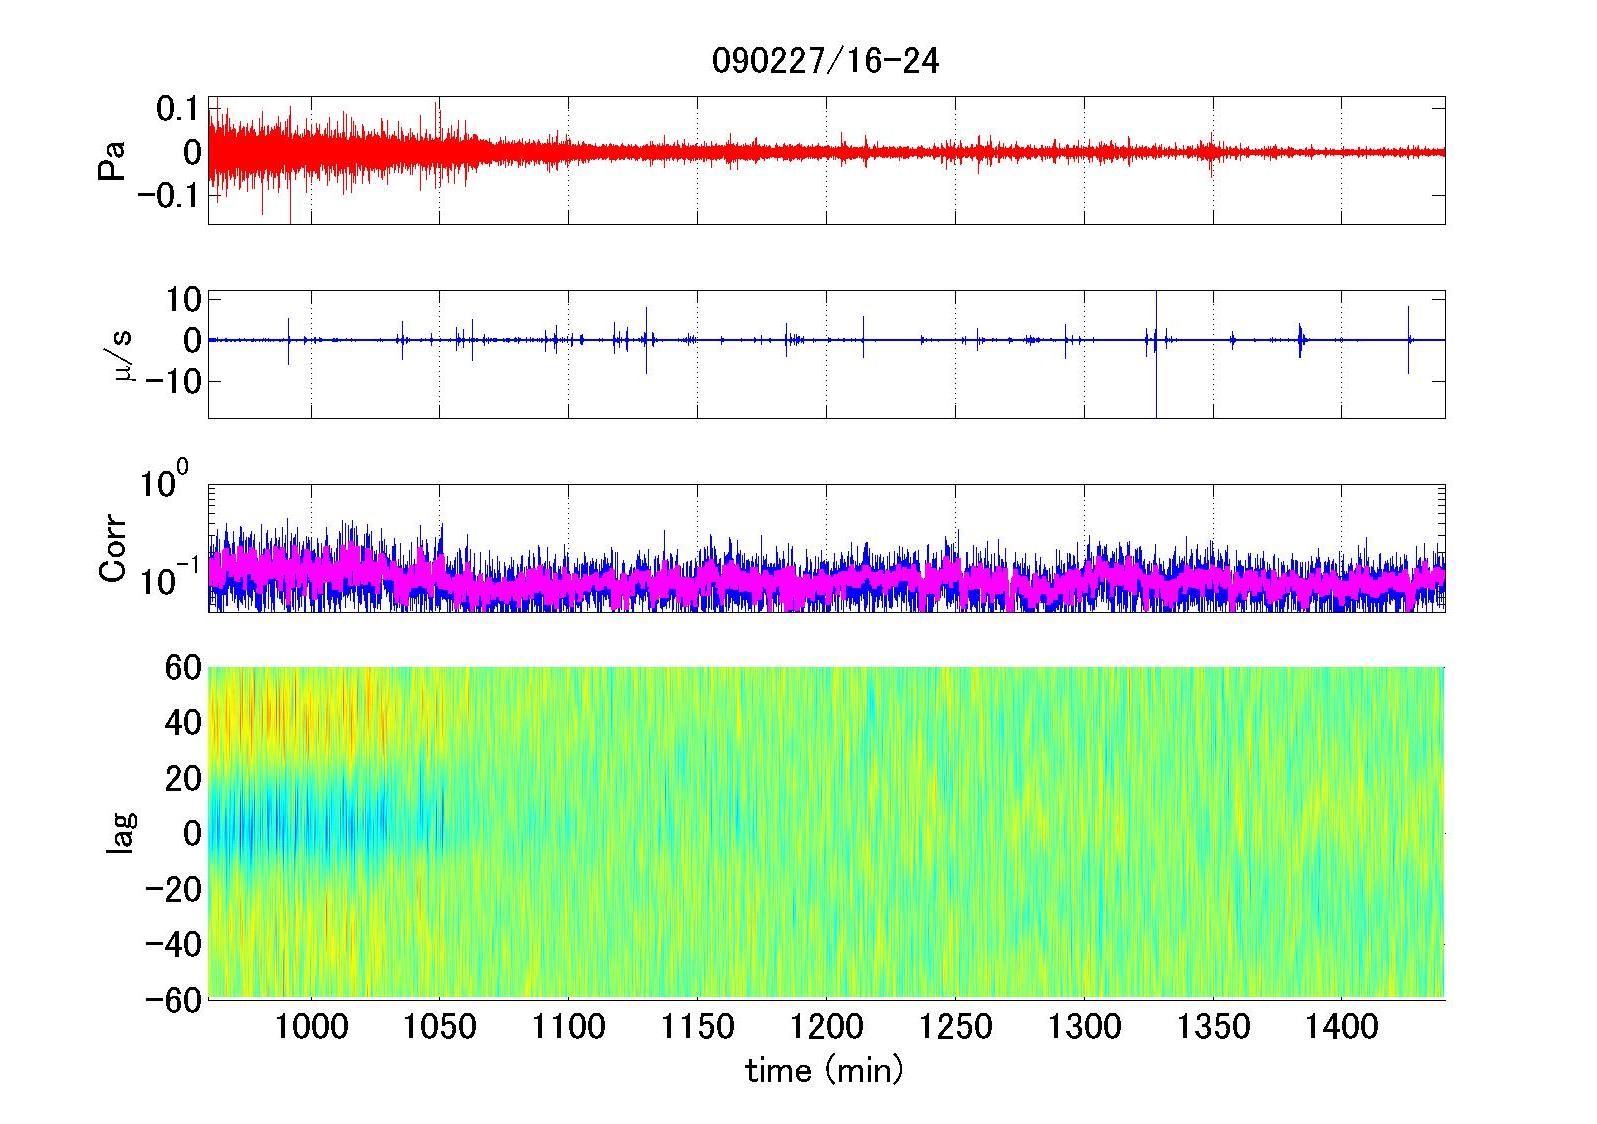Click the 1150 tick on time axis
Viewport: 1597px width, 1124px height.
tap(697, 1026)
